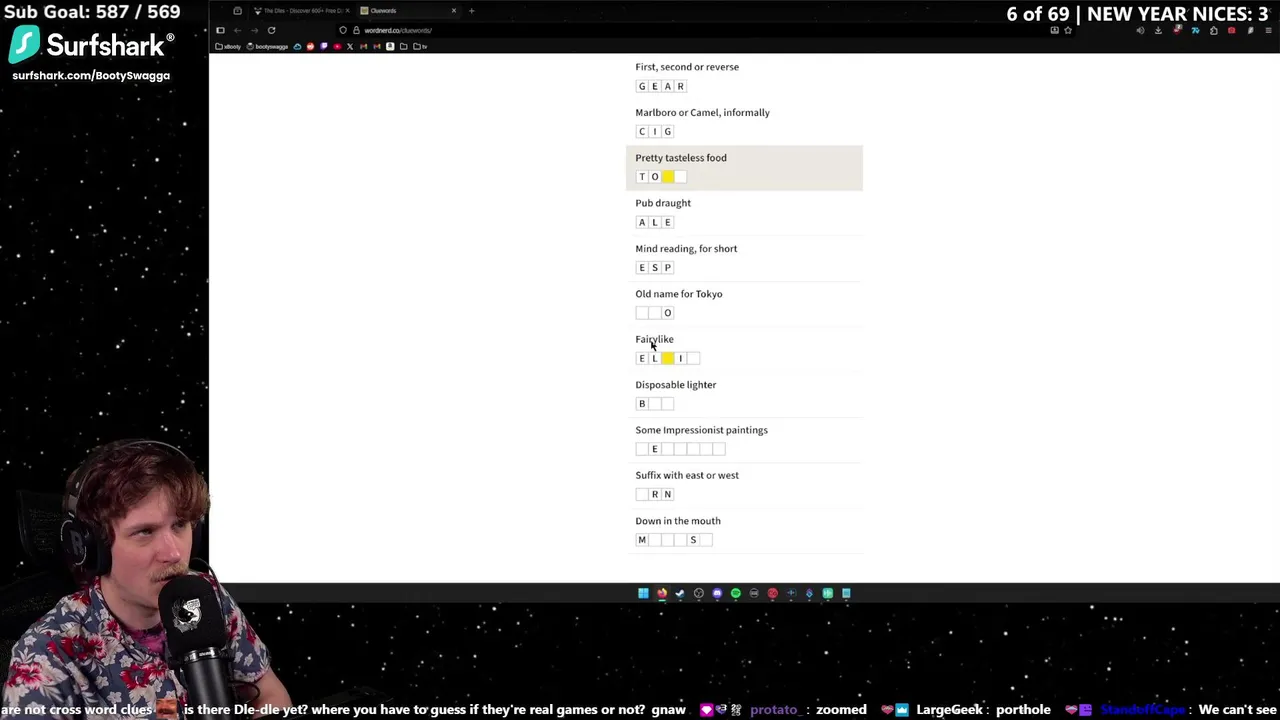Reload the Cluewords page
The image size is (1280, 720).
tap(271, 30)
